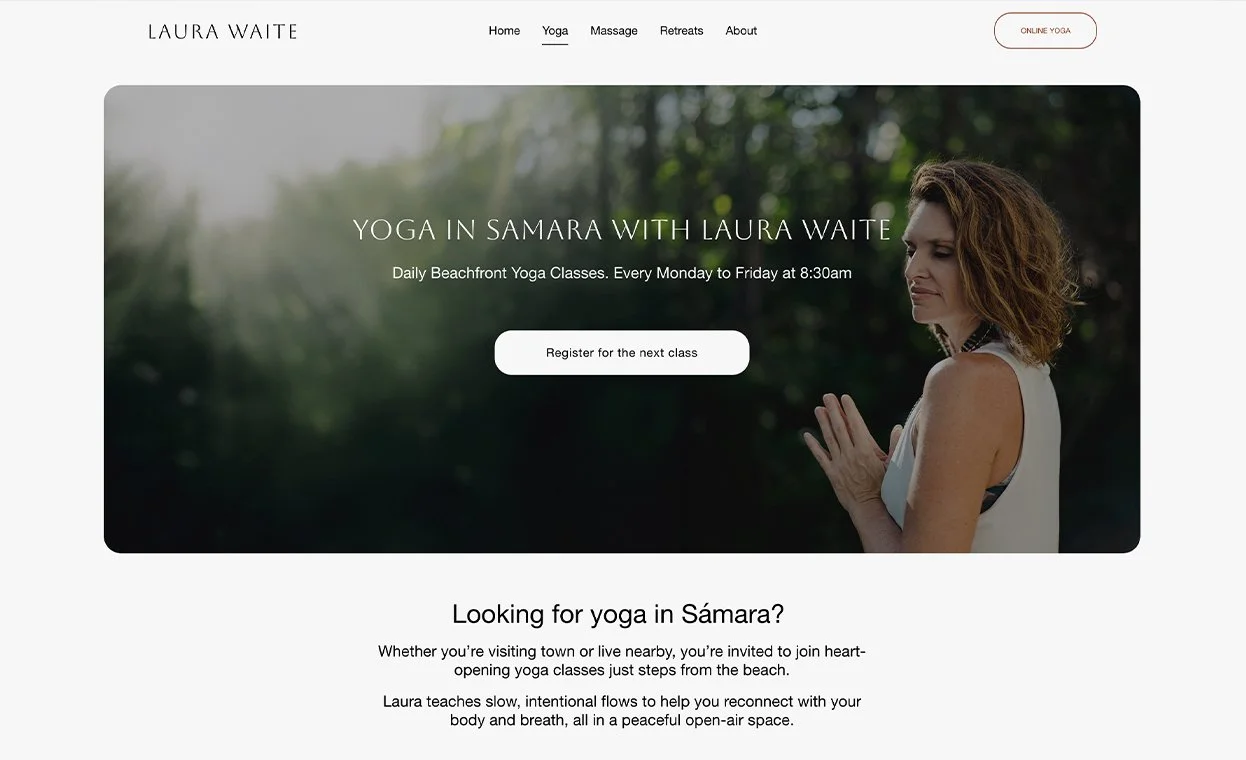The width and height of the screenshot is (1246, 760).
Task: Click the sunlit misty corner of hero image
Action: [x=200, y=150]
